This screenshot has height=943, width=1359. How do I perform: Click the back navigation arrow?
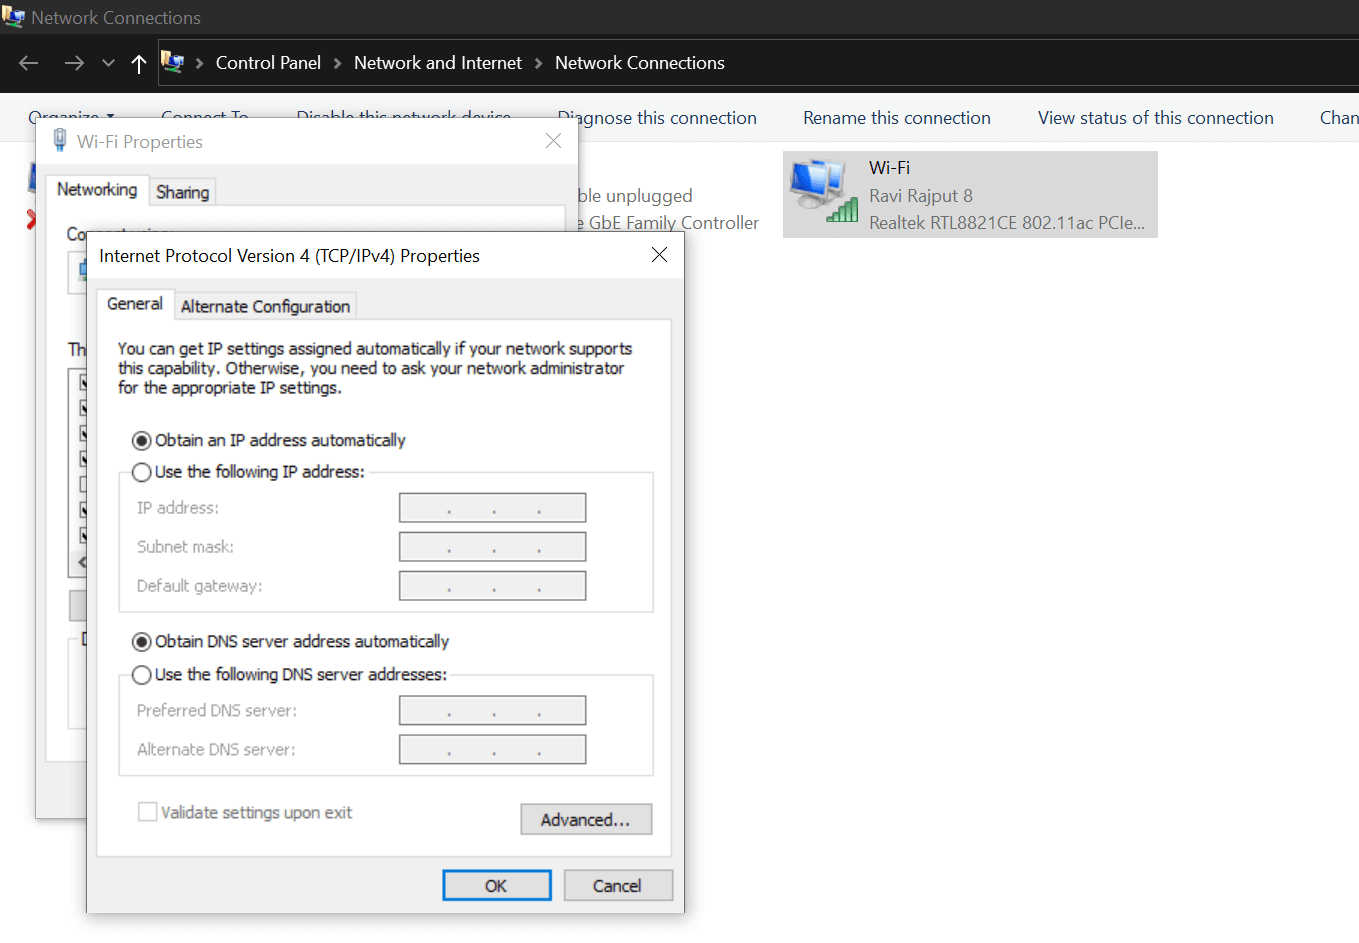tap(28, 63)
